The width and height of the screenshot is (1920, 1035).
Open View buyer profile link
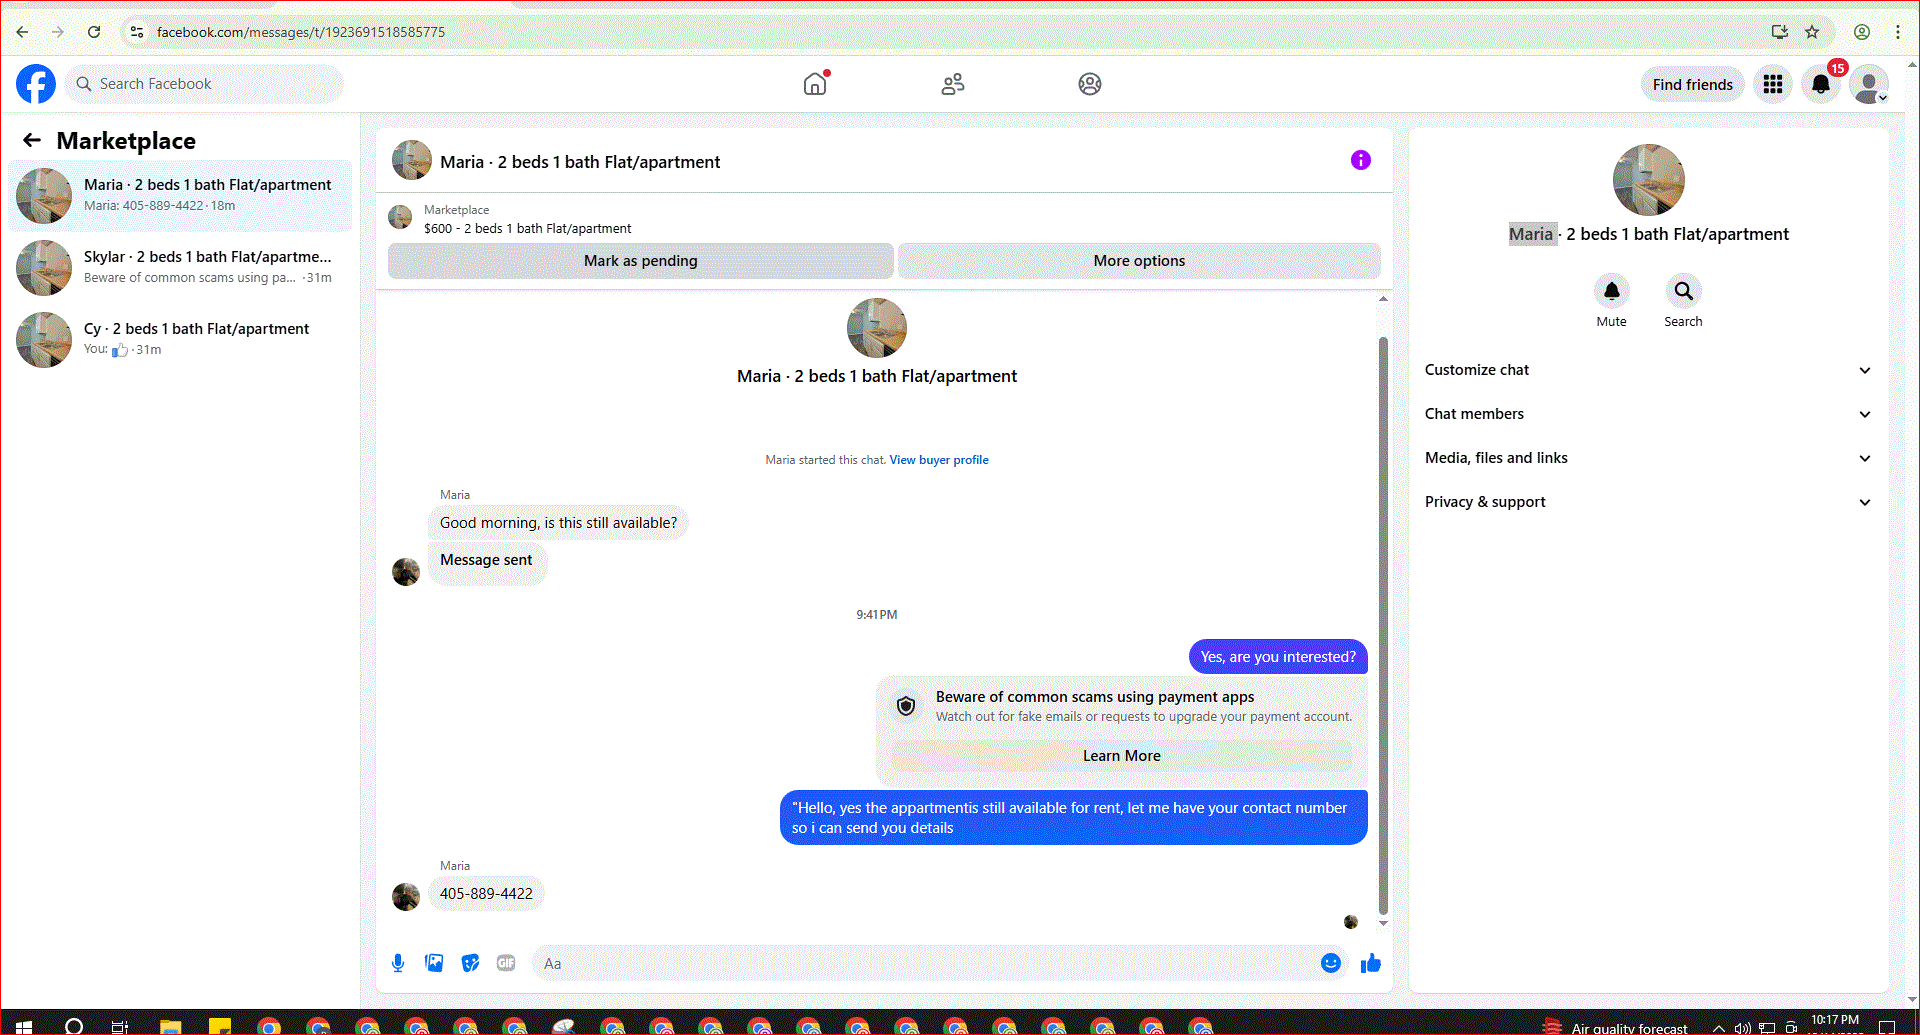[939, 460]
